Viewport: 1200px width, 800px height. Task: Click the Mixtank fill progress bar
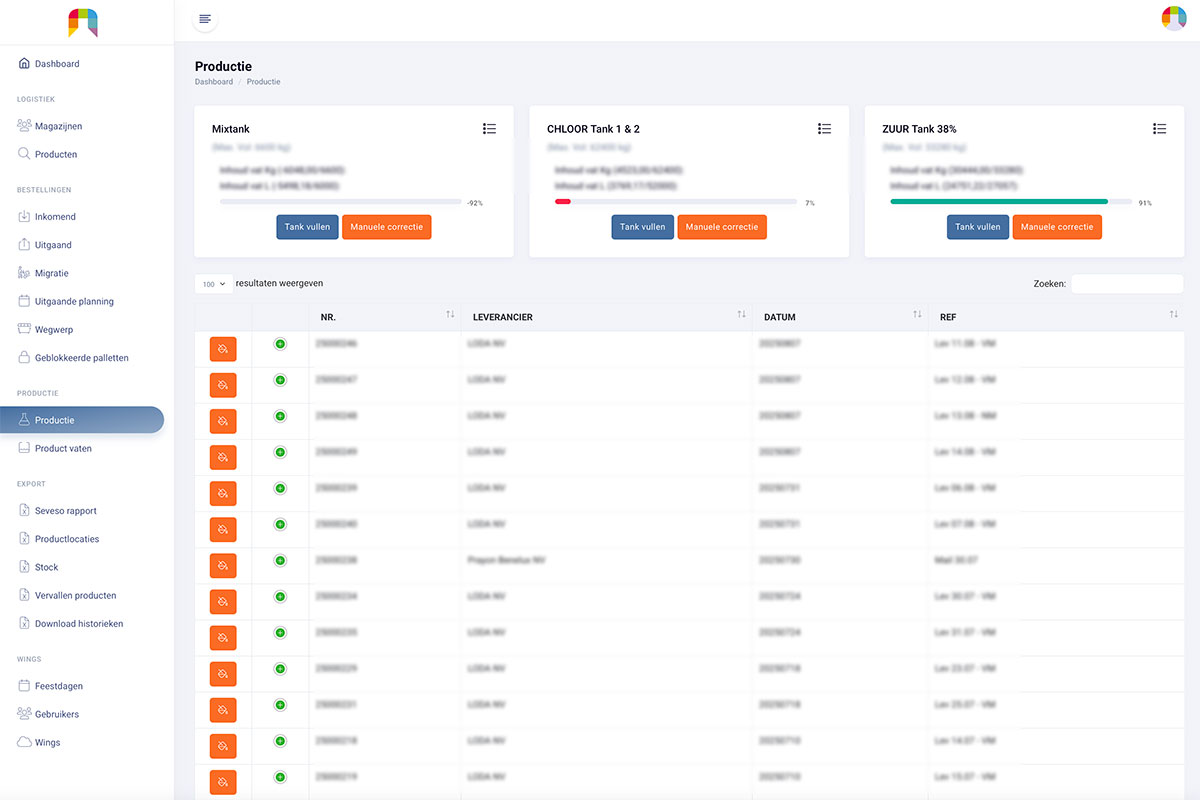click(x=341, y=202)
